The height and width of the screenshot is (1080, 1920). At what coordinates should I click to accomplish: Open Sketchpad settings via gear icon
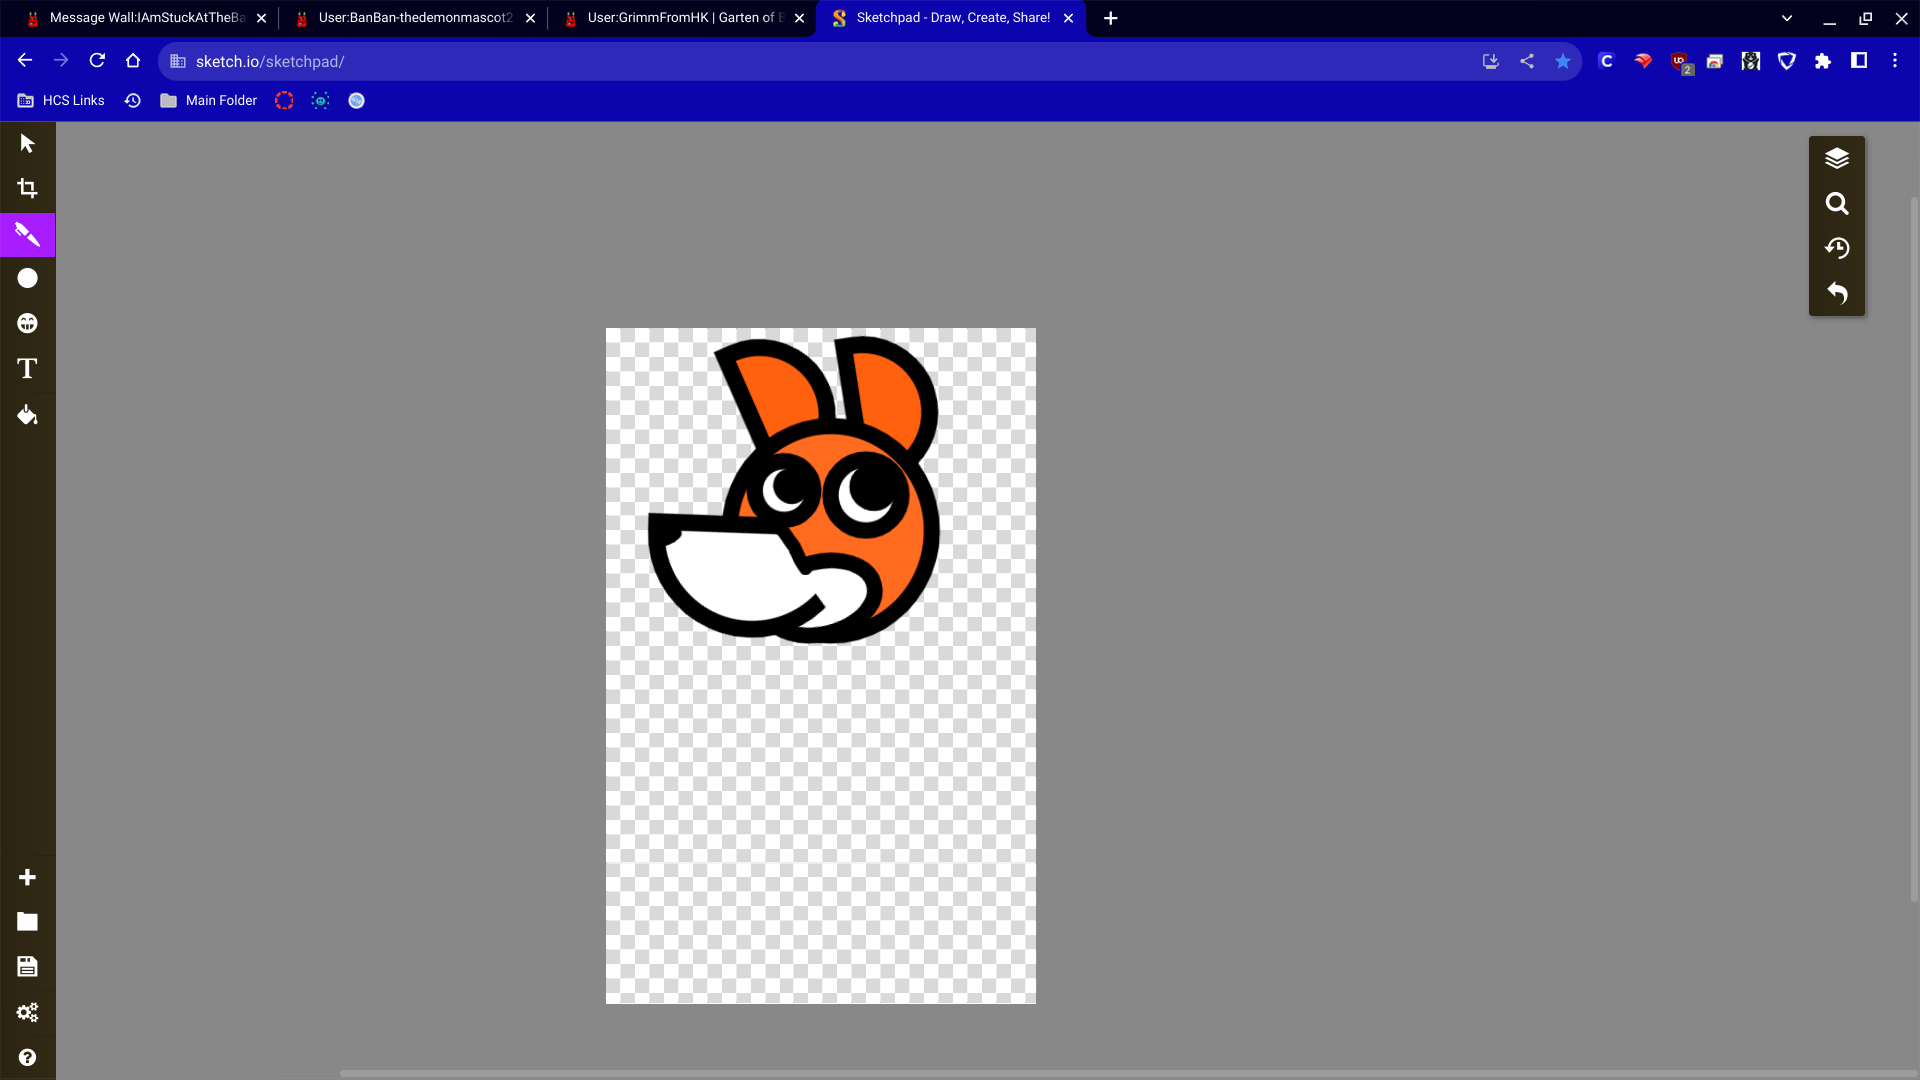coord(27,1012)
